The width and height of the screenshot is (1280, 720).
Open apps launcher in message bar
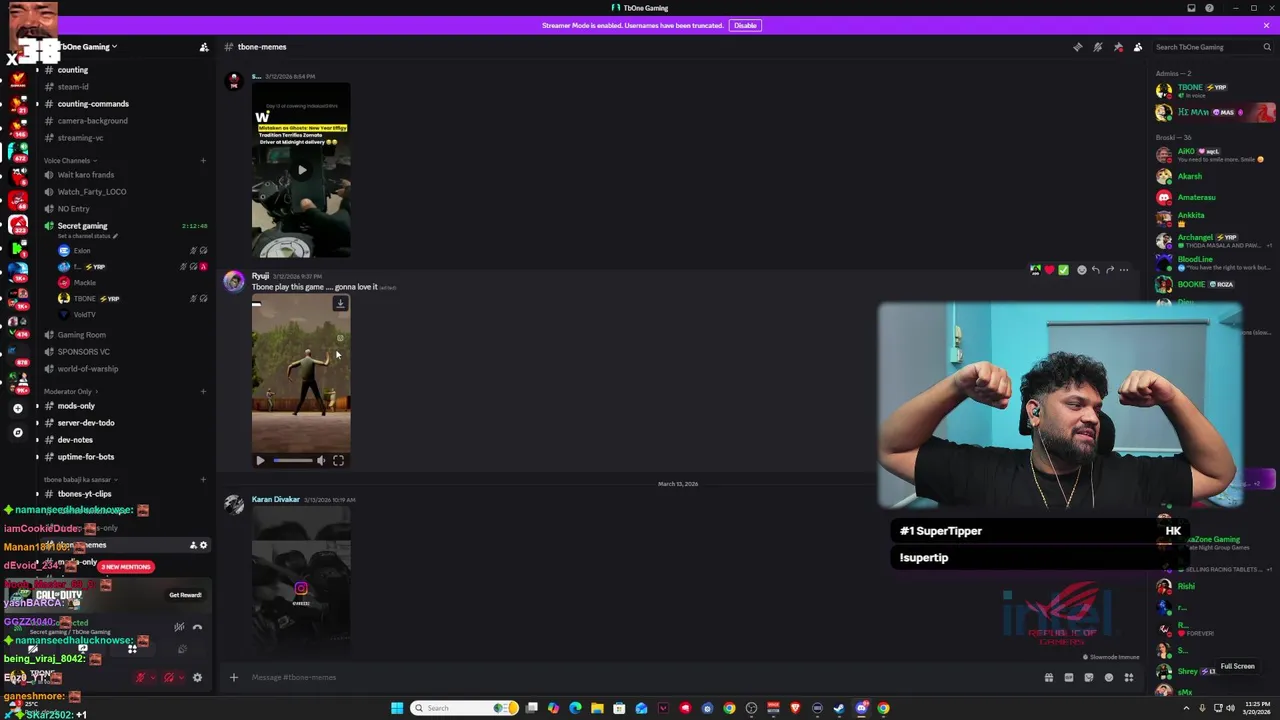tap(1129, 678)
